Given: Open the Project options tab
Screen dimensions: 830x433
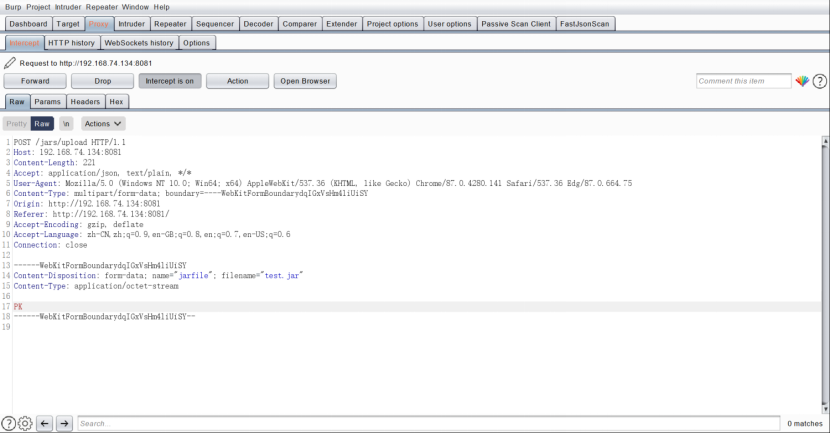Looking at the screenshot, I should 392,24.
